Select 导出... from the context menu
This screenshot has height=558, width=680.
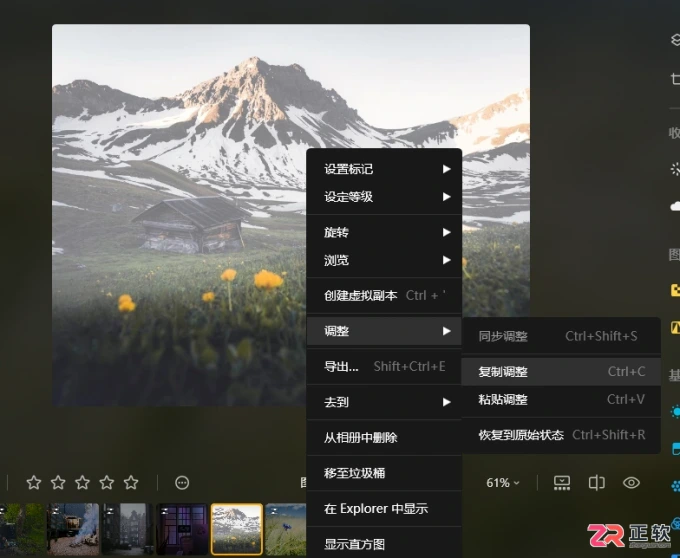(384, 367)
